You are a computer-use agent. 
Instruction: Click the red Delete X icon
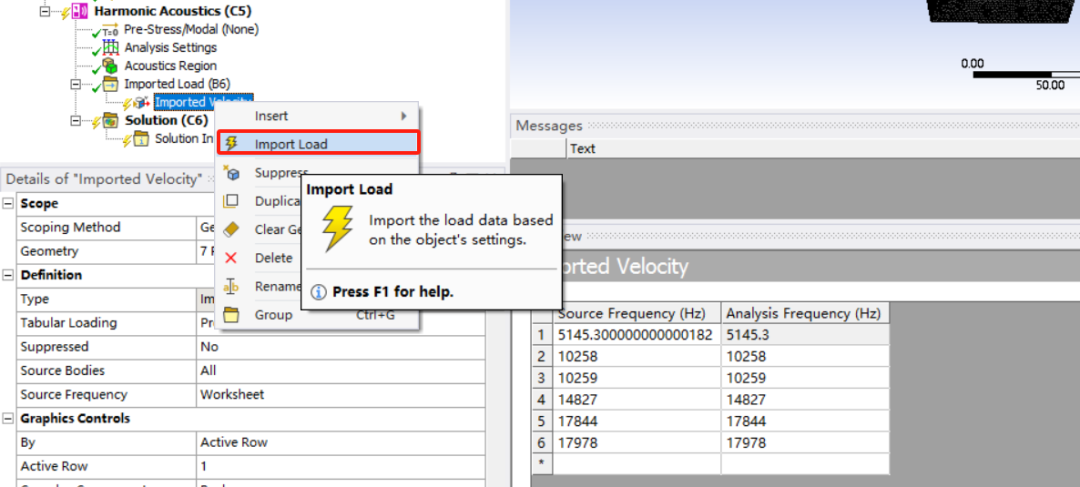[x=231, y=258]
